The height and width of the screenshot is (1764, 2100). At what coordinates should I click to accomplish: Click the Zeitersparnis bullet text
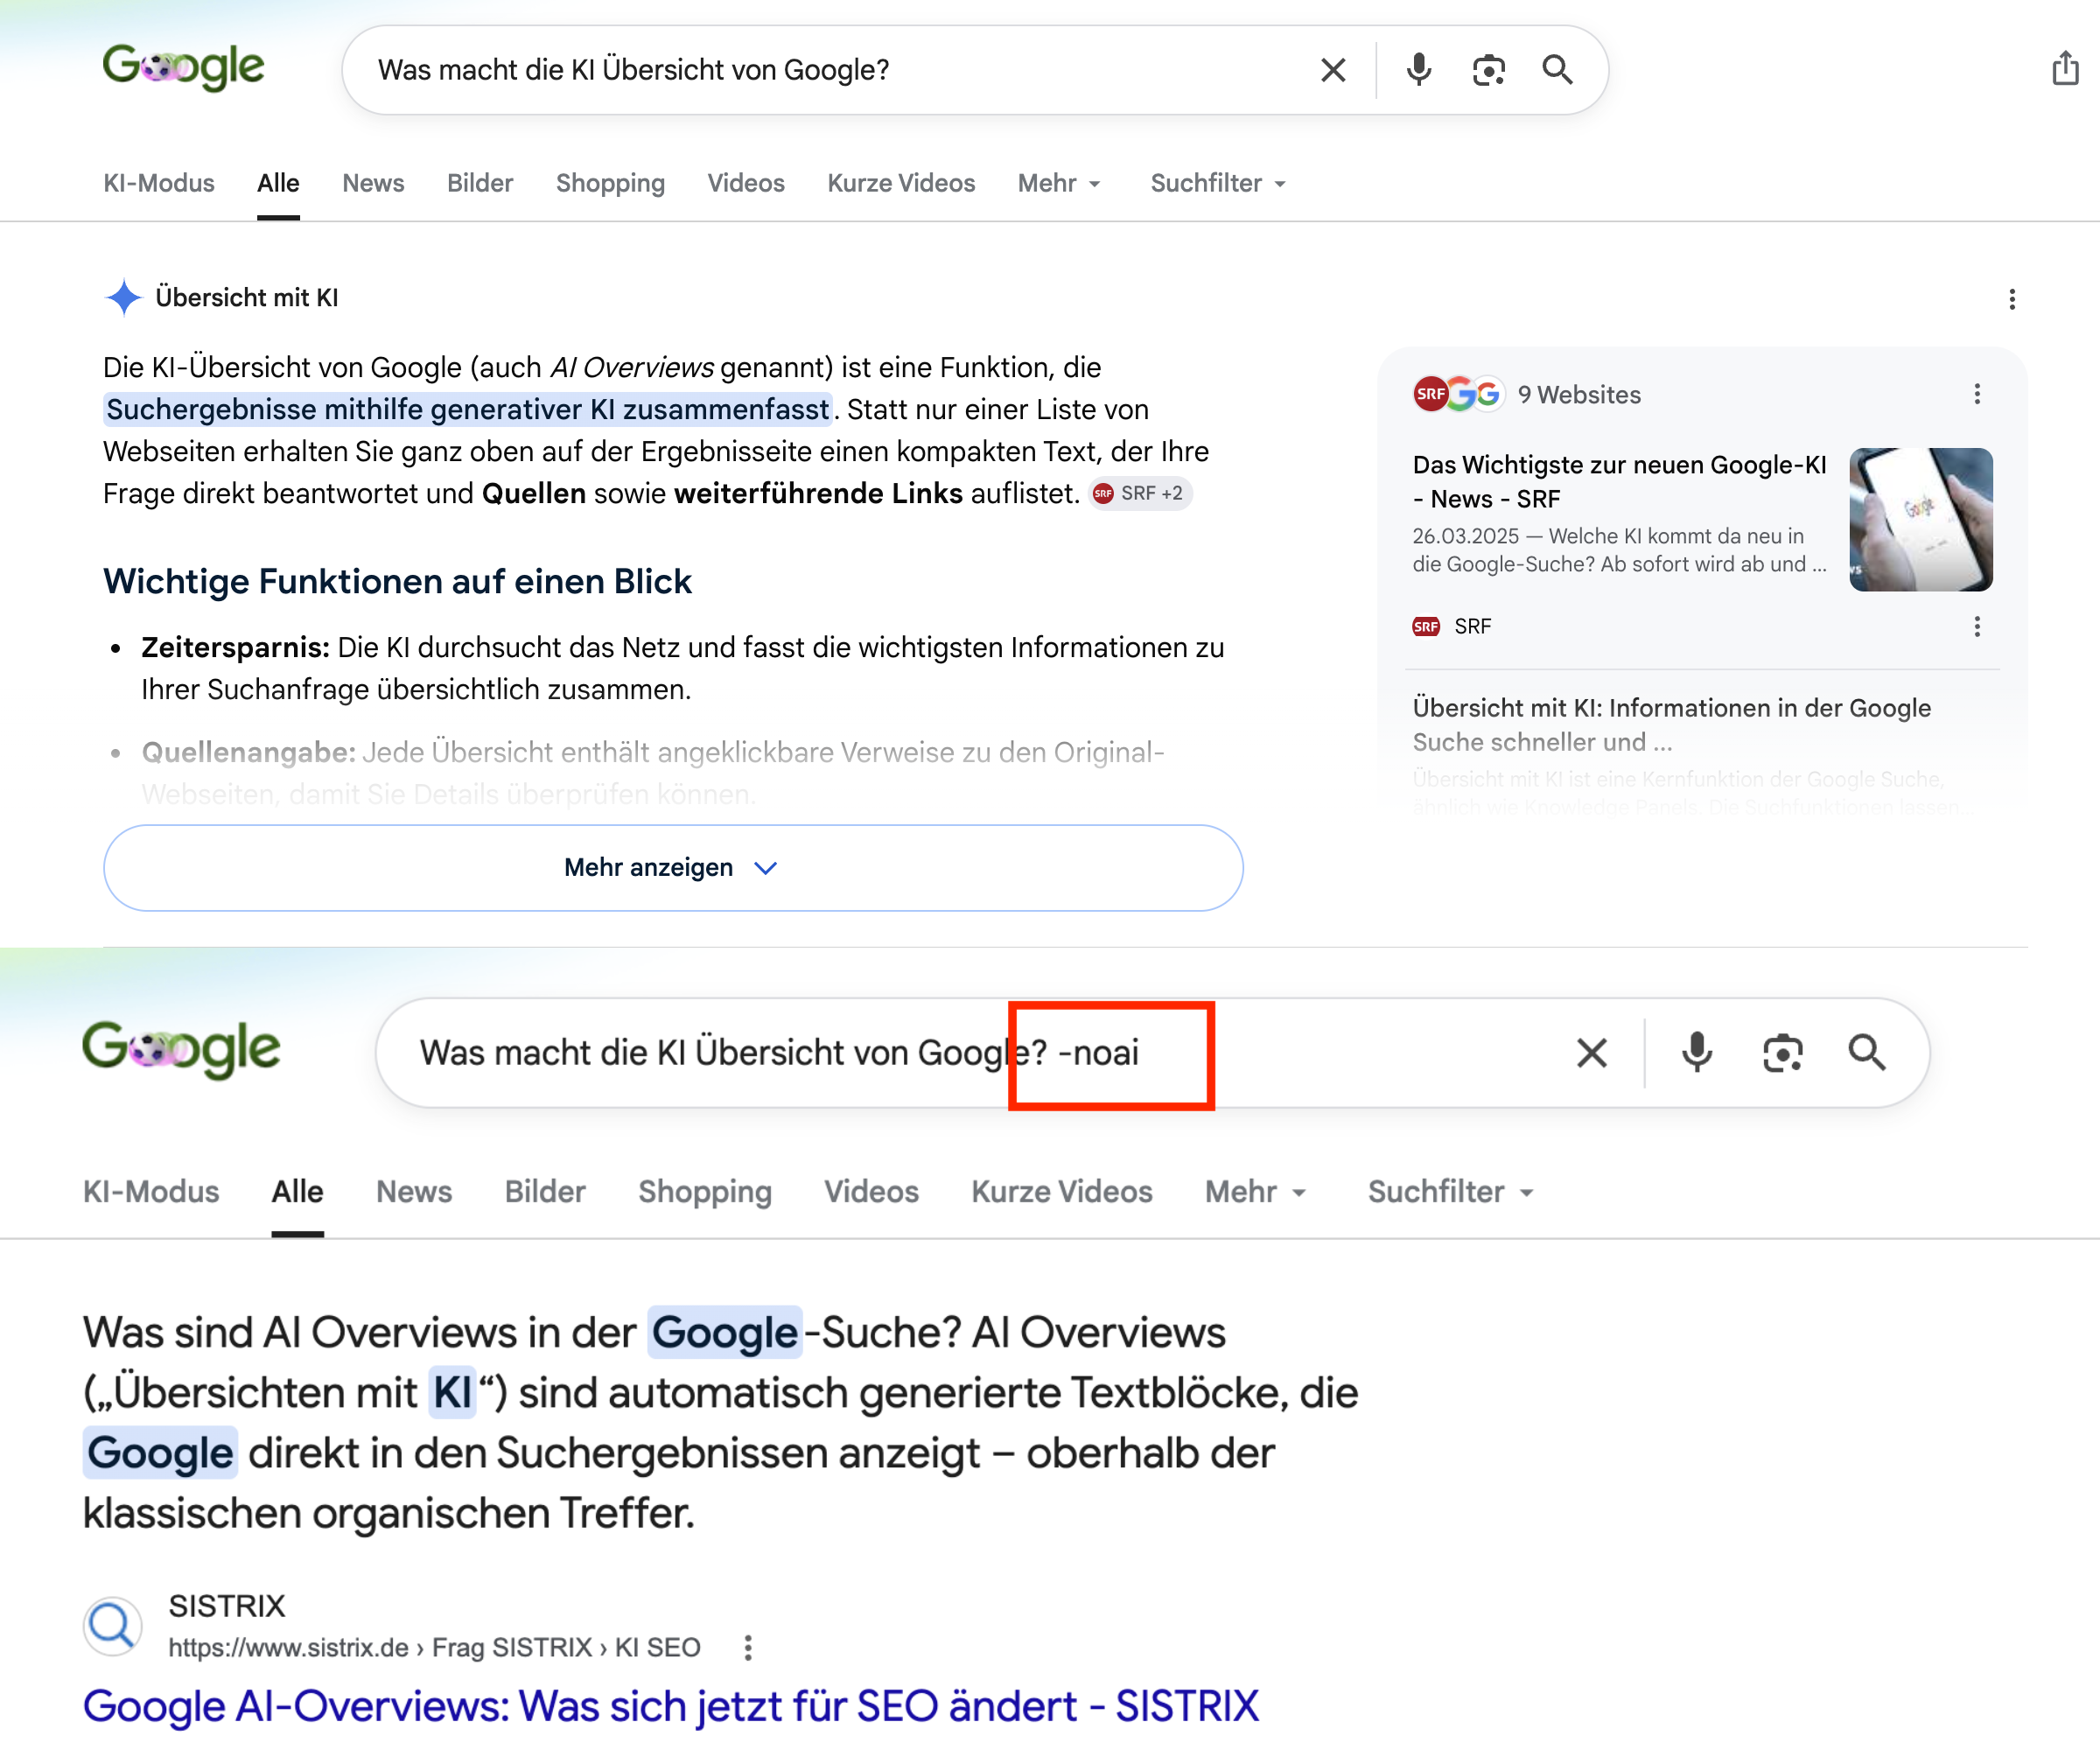tap(682, 668)
